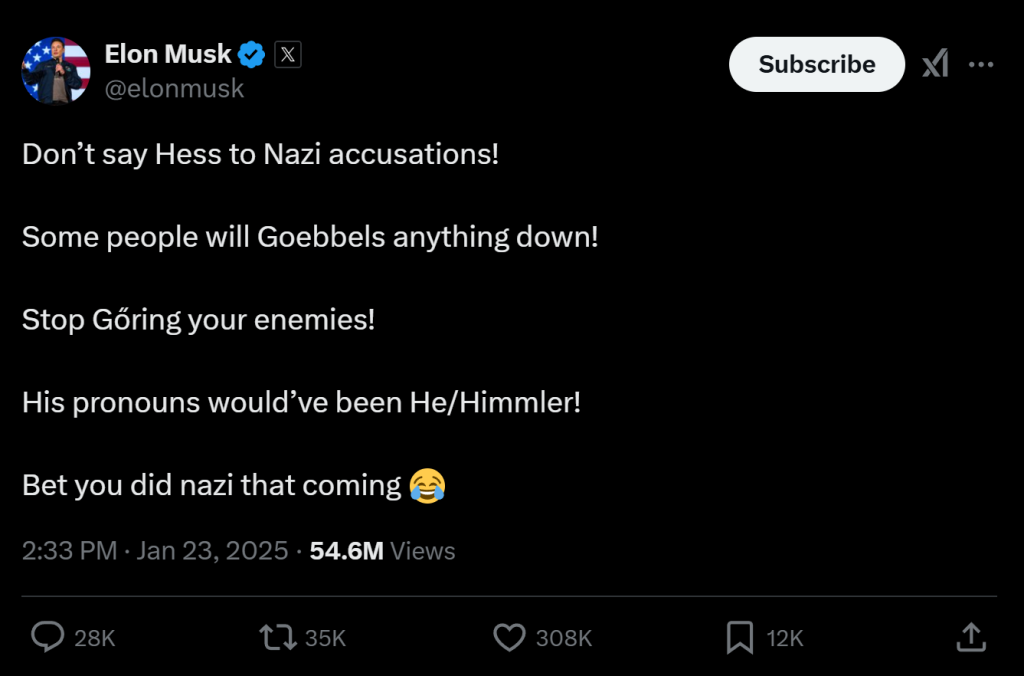This screenshot has width=1024, height=676.
Task: Click the 35K reposts count
Action: click(x=325, y=638)
